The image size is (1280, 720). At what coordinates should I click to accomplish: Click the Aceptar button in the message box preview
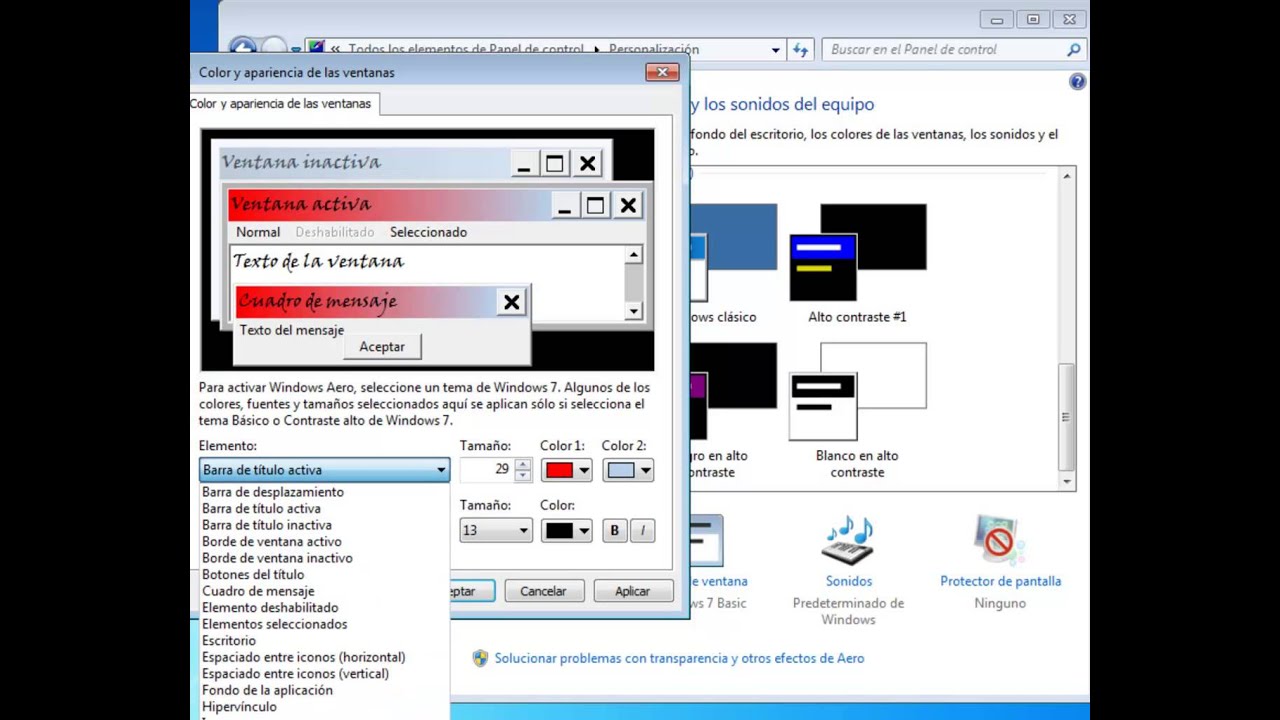pos(382,346)
